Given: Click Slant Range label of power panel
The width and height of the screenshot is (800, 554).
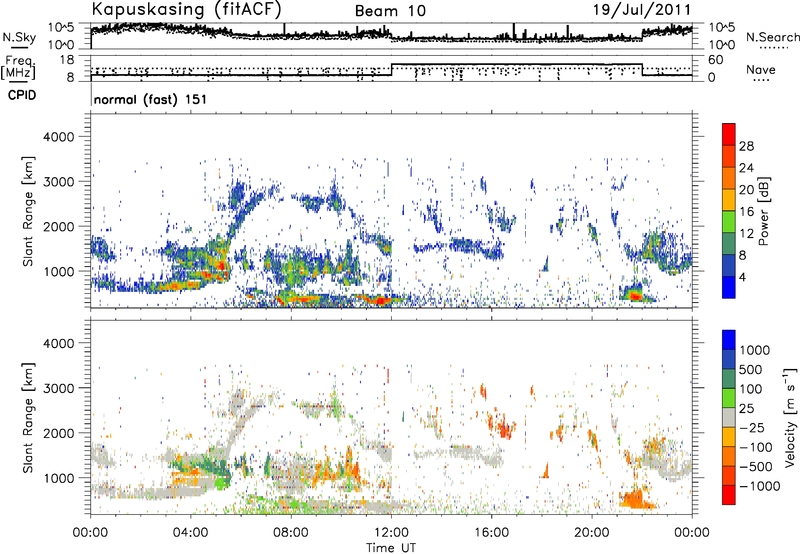Looking at the screenshot, I should point(28,211).
